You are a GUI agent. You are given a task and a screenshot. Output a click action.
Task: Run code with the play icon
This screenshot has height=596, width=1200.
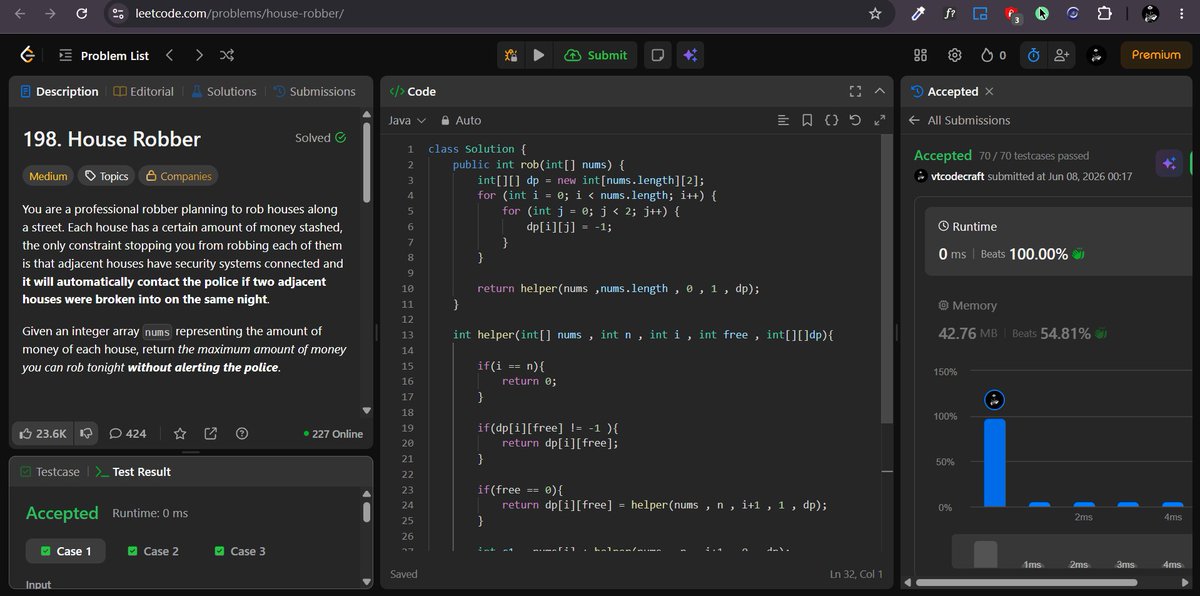click(x=539, y=56)
